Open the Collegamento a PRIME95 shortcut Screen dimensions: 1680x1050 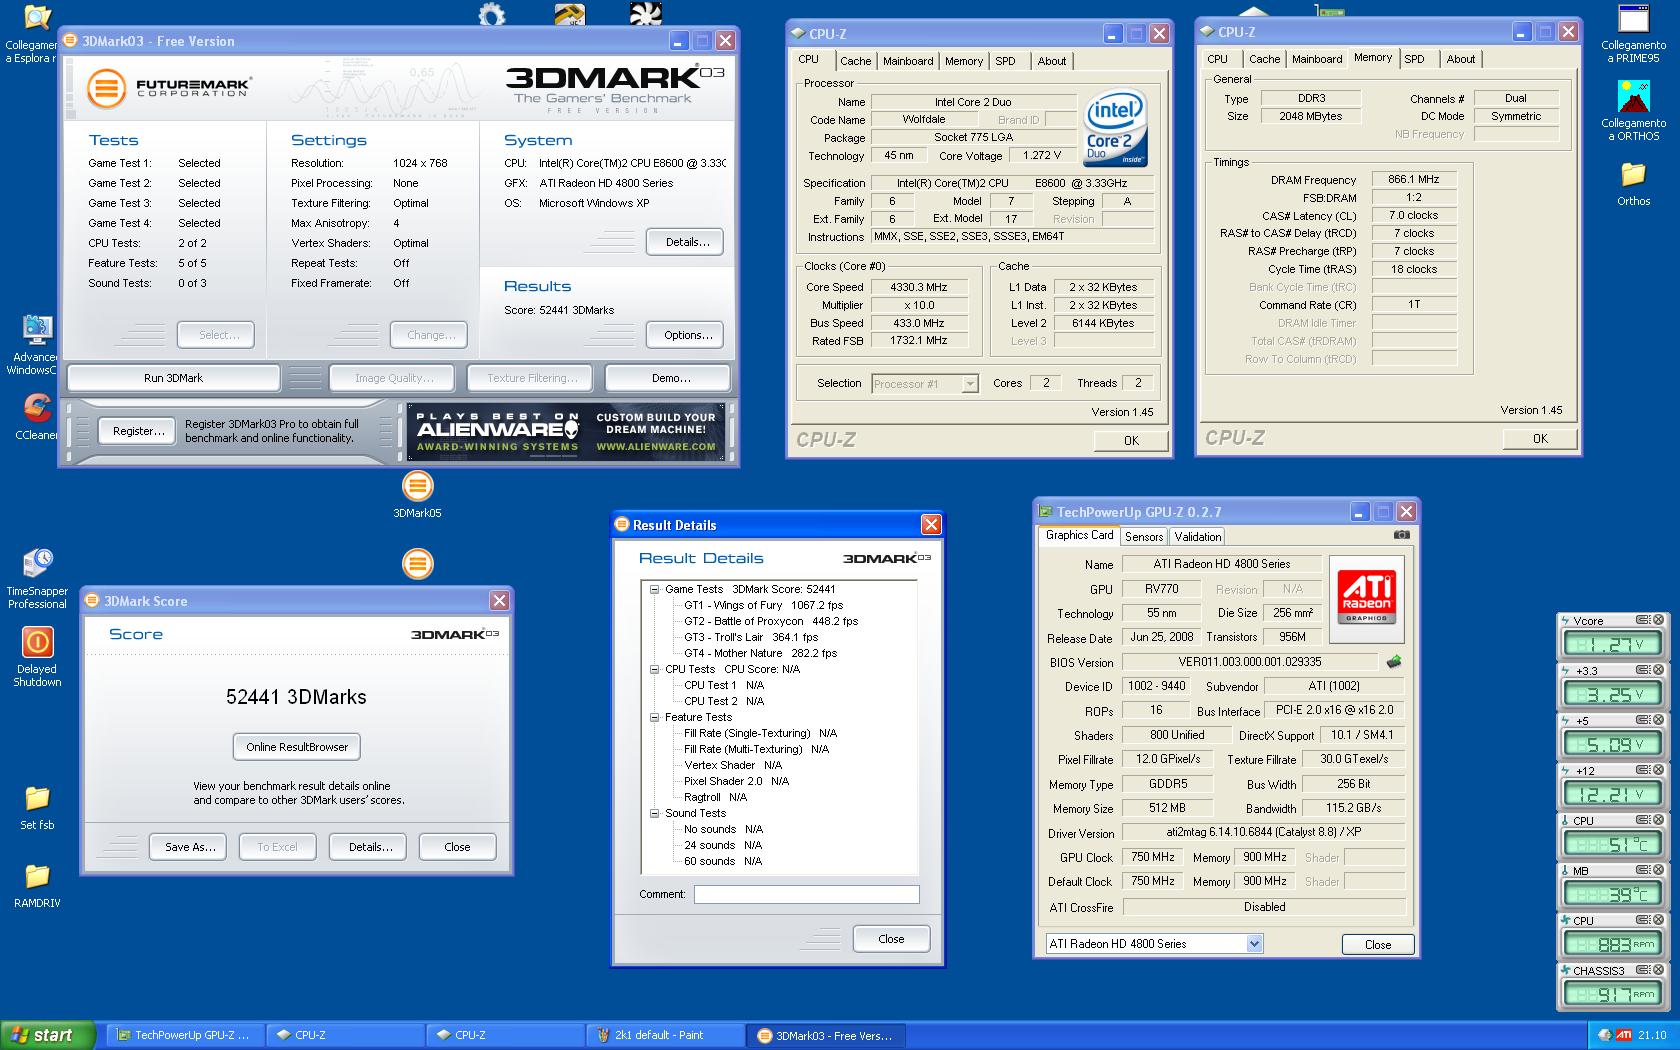(1633, 33)
